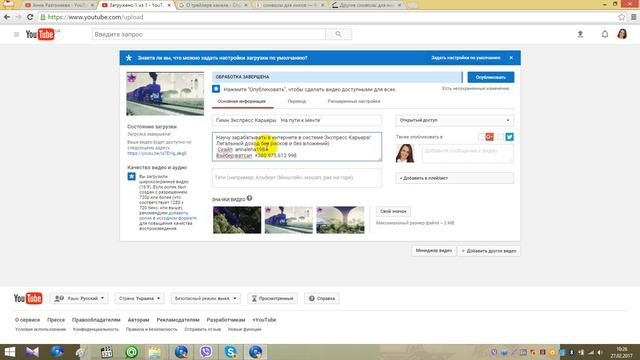640x360 pixels.
Task: Open the Windows Start button
Action: [9, 352]
